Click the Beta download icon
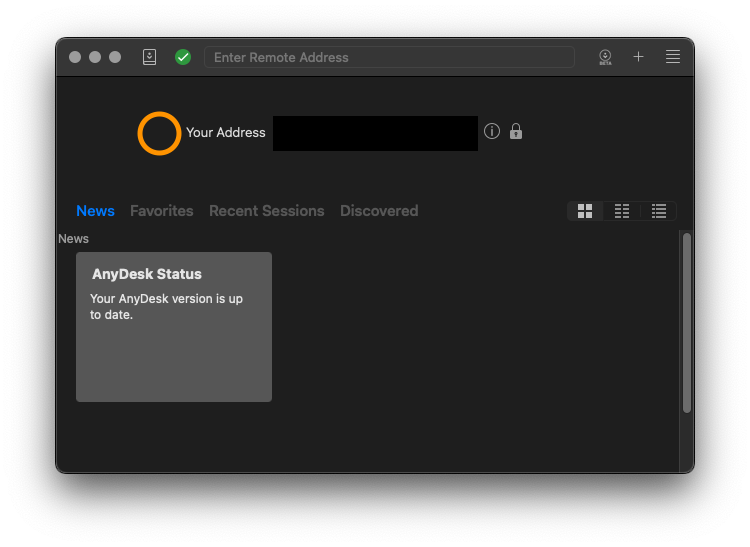Viewport: 750px width, 547px height. [605, 57]
